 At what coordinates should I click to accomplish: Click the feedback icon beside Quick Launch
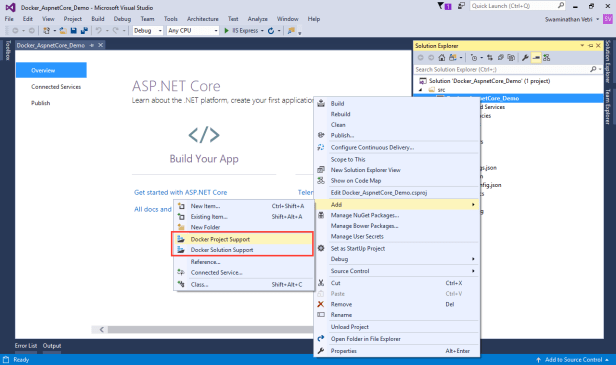[461, 6]
